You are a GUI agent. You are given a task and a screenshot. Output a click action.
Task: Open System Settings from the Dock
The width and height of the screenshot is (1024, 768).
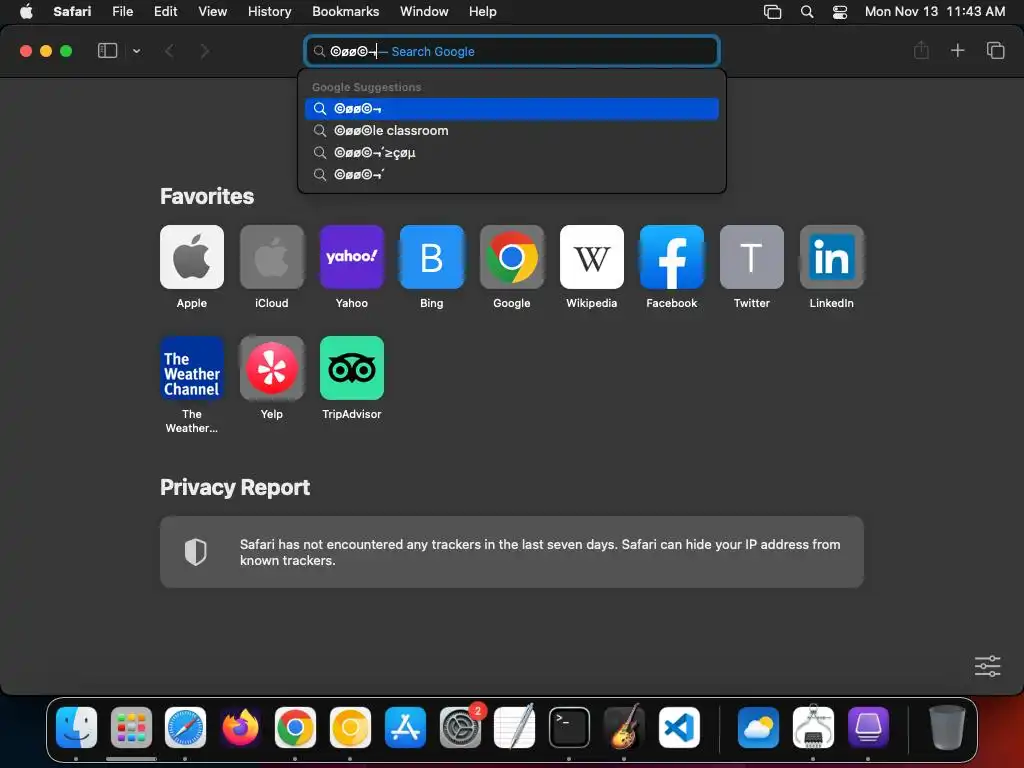(460, 727)
